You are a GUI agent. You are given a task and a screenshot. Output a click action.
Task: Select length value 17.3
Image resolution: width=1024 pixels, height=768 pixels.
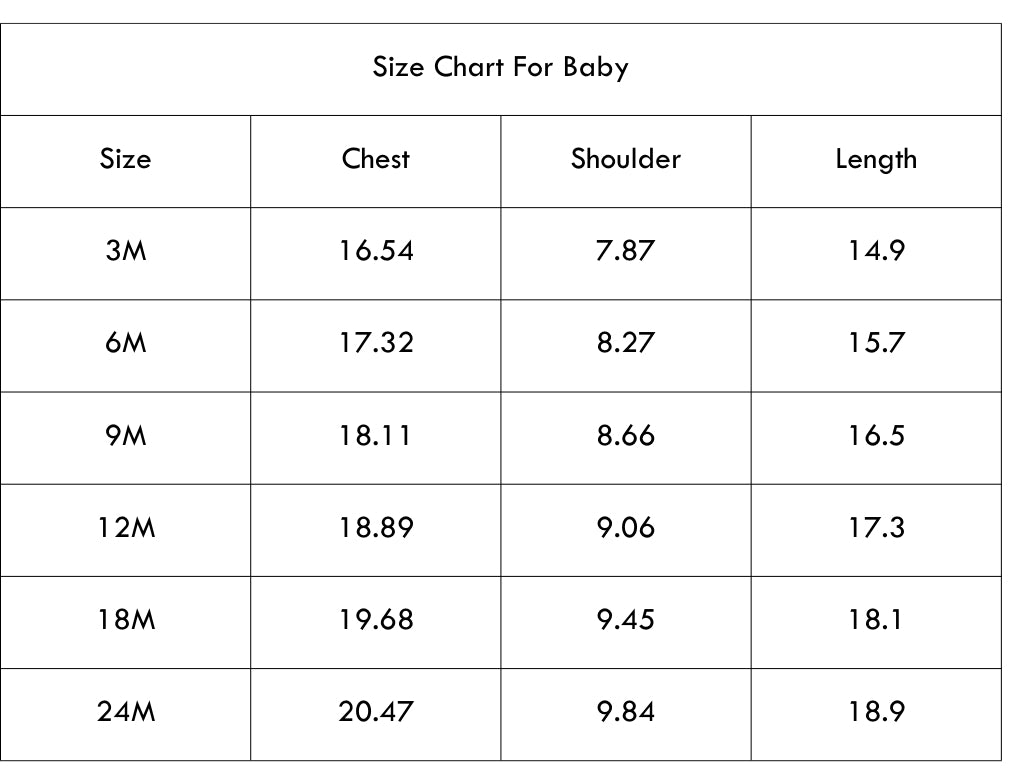pyautogui.click(x=876, y=528)
